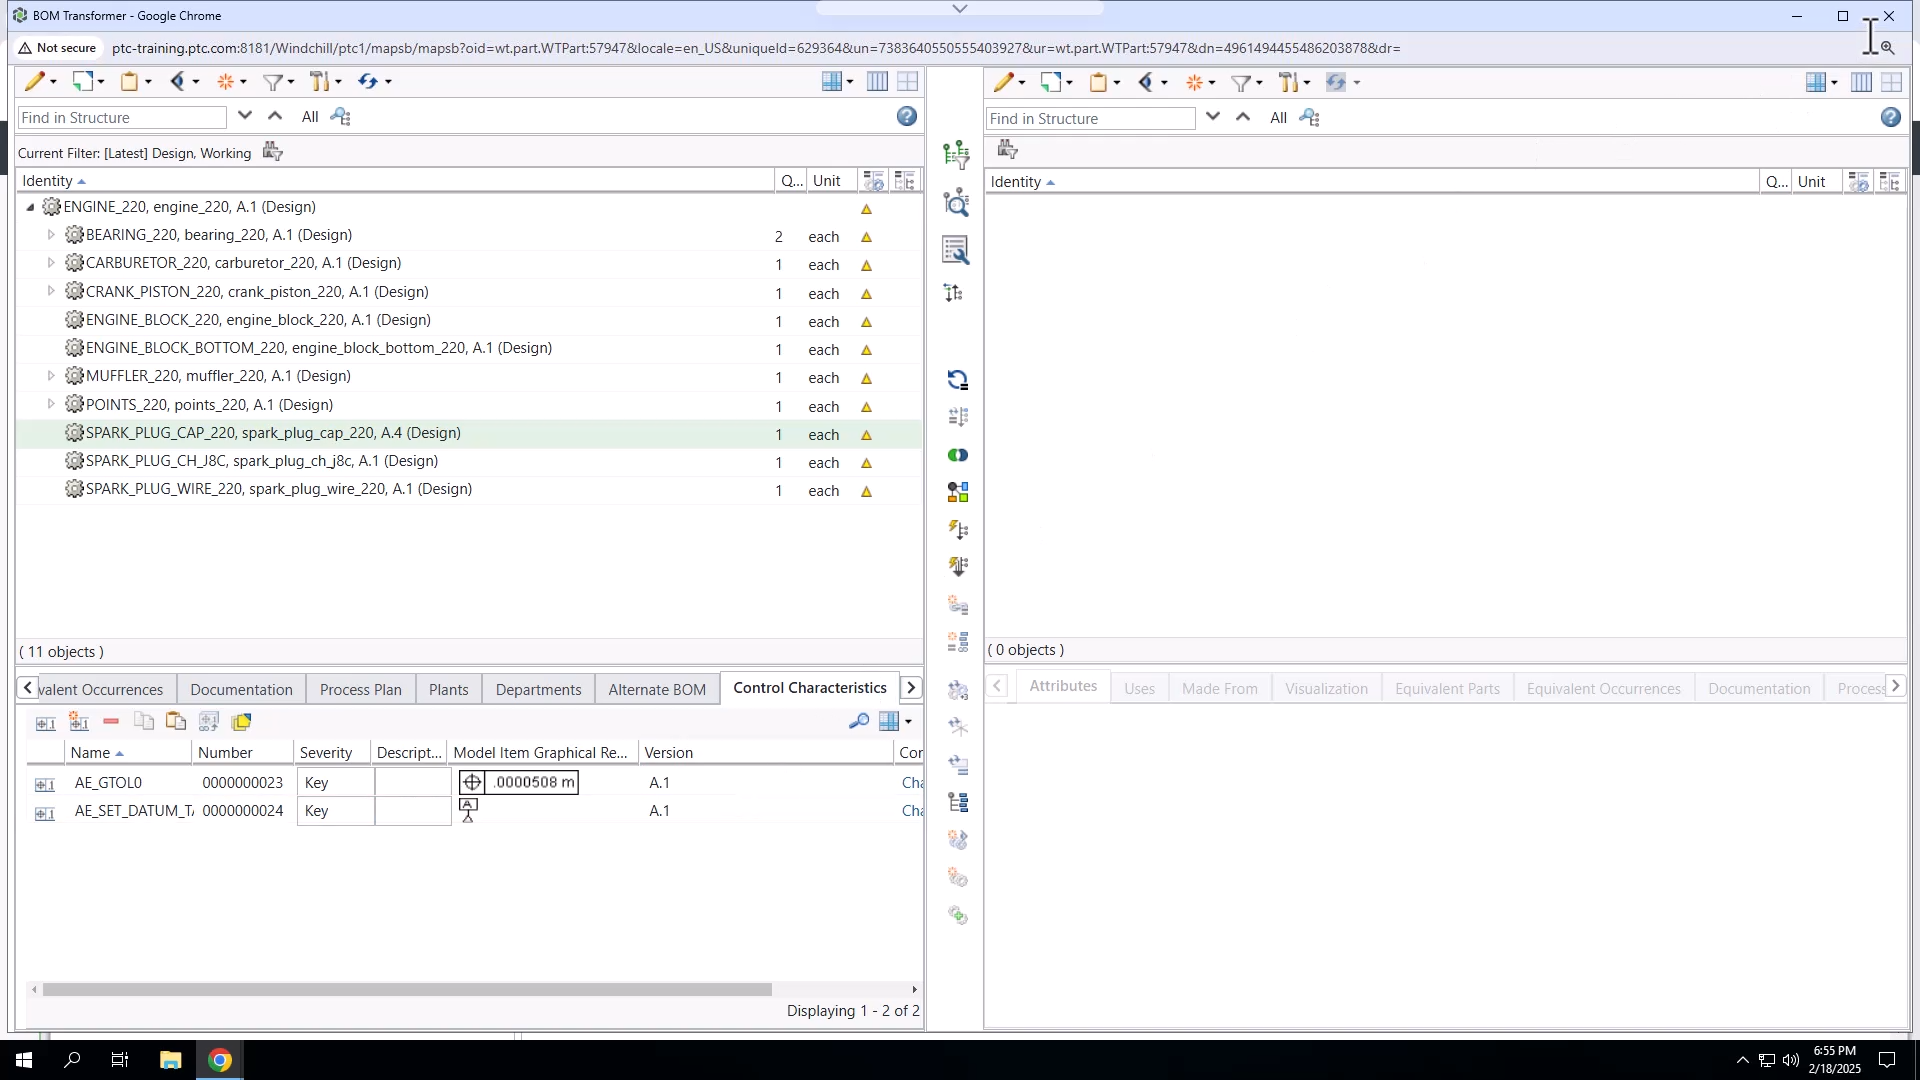
Task: Expand the BEARING_220 tree node
Action: pyautogui.click(x=51, y=234)
